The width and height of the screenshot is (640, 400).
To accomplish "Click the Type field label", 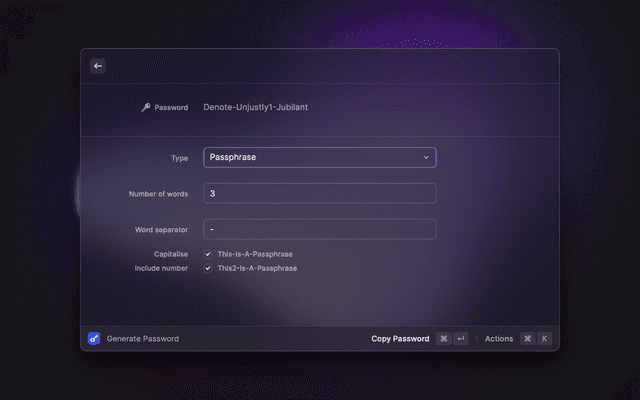I will point(180,158).
